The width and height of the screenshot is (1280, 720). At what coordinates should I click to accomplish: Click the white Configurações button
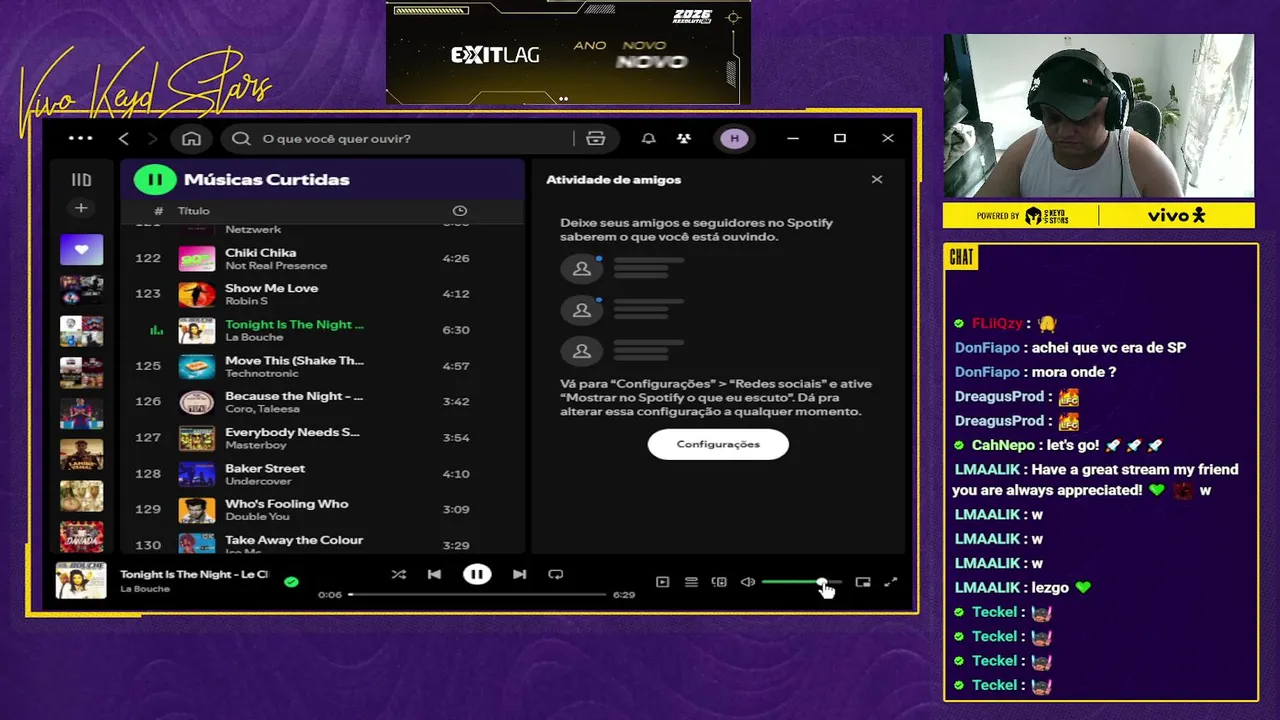tap(718, 444)
